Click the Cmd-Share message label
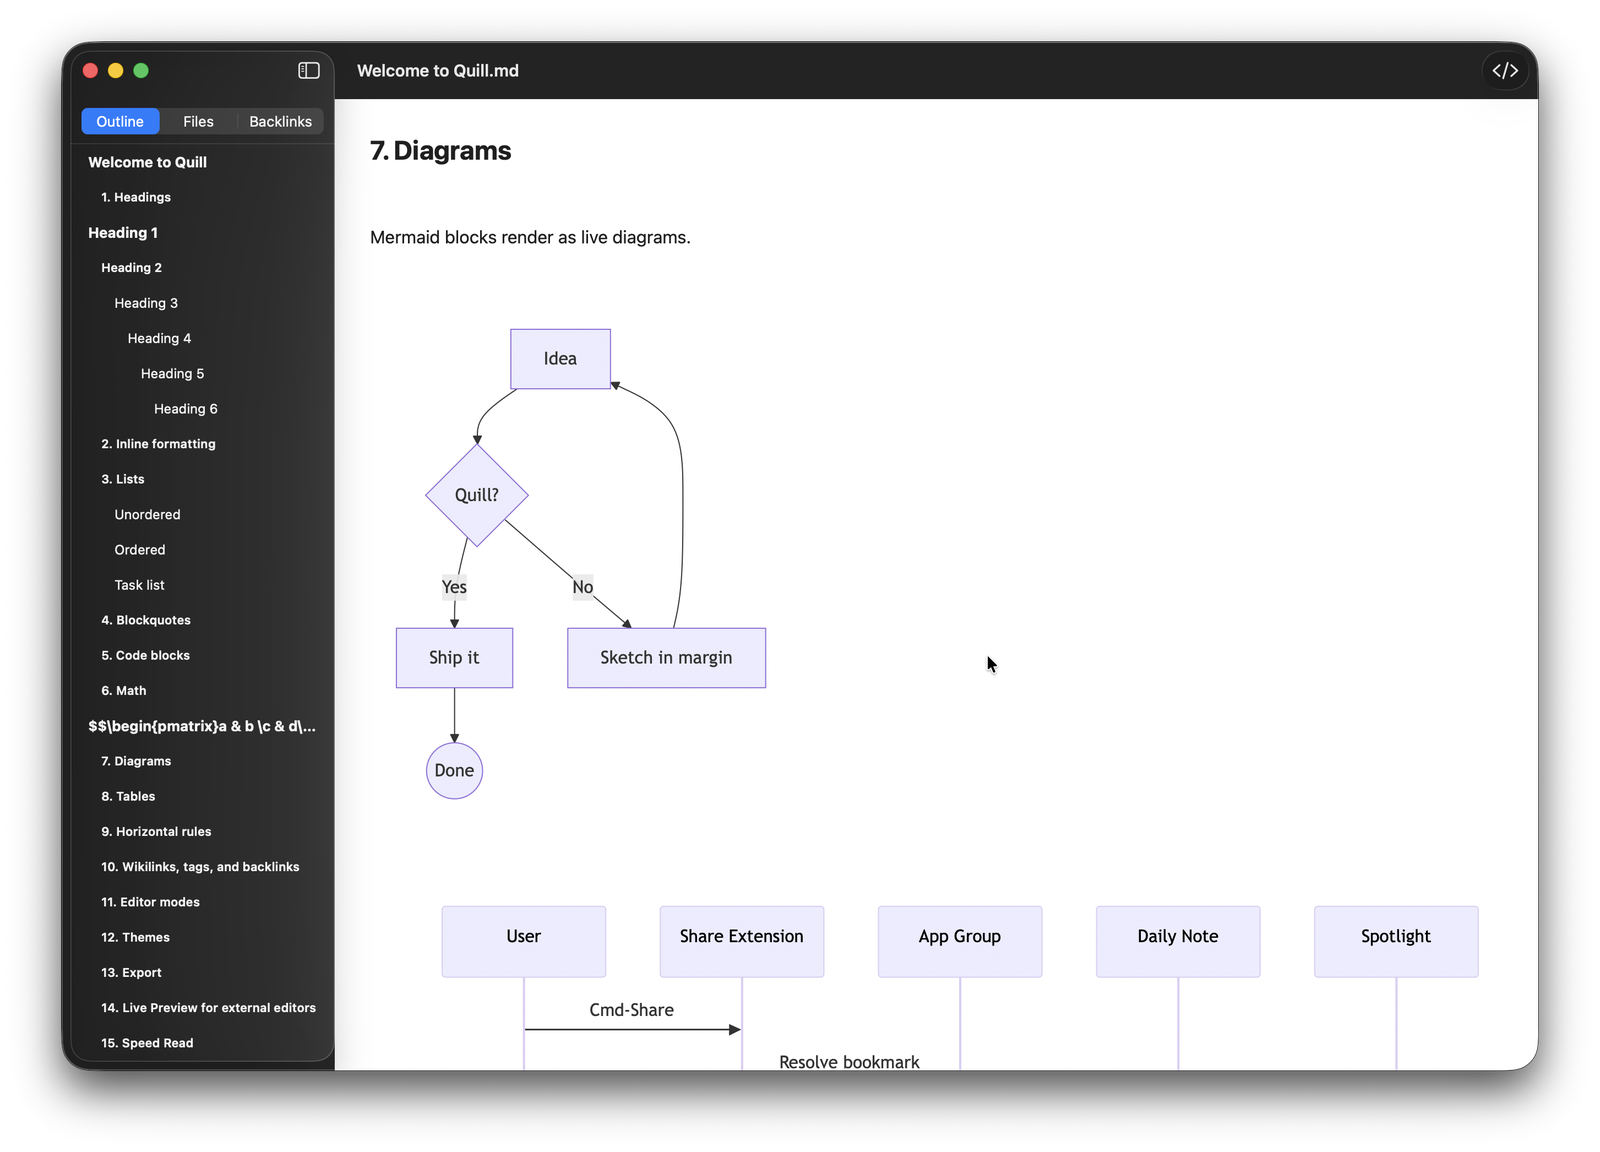1600x1152 pixels. (632, 1010)
